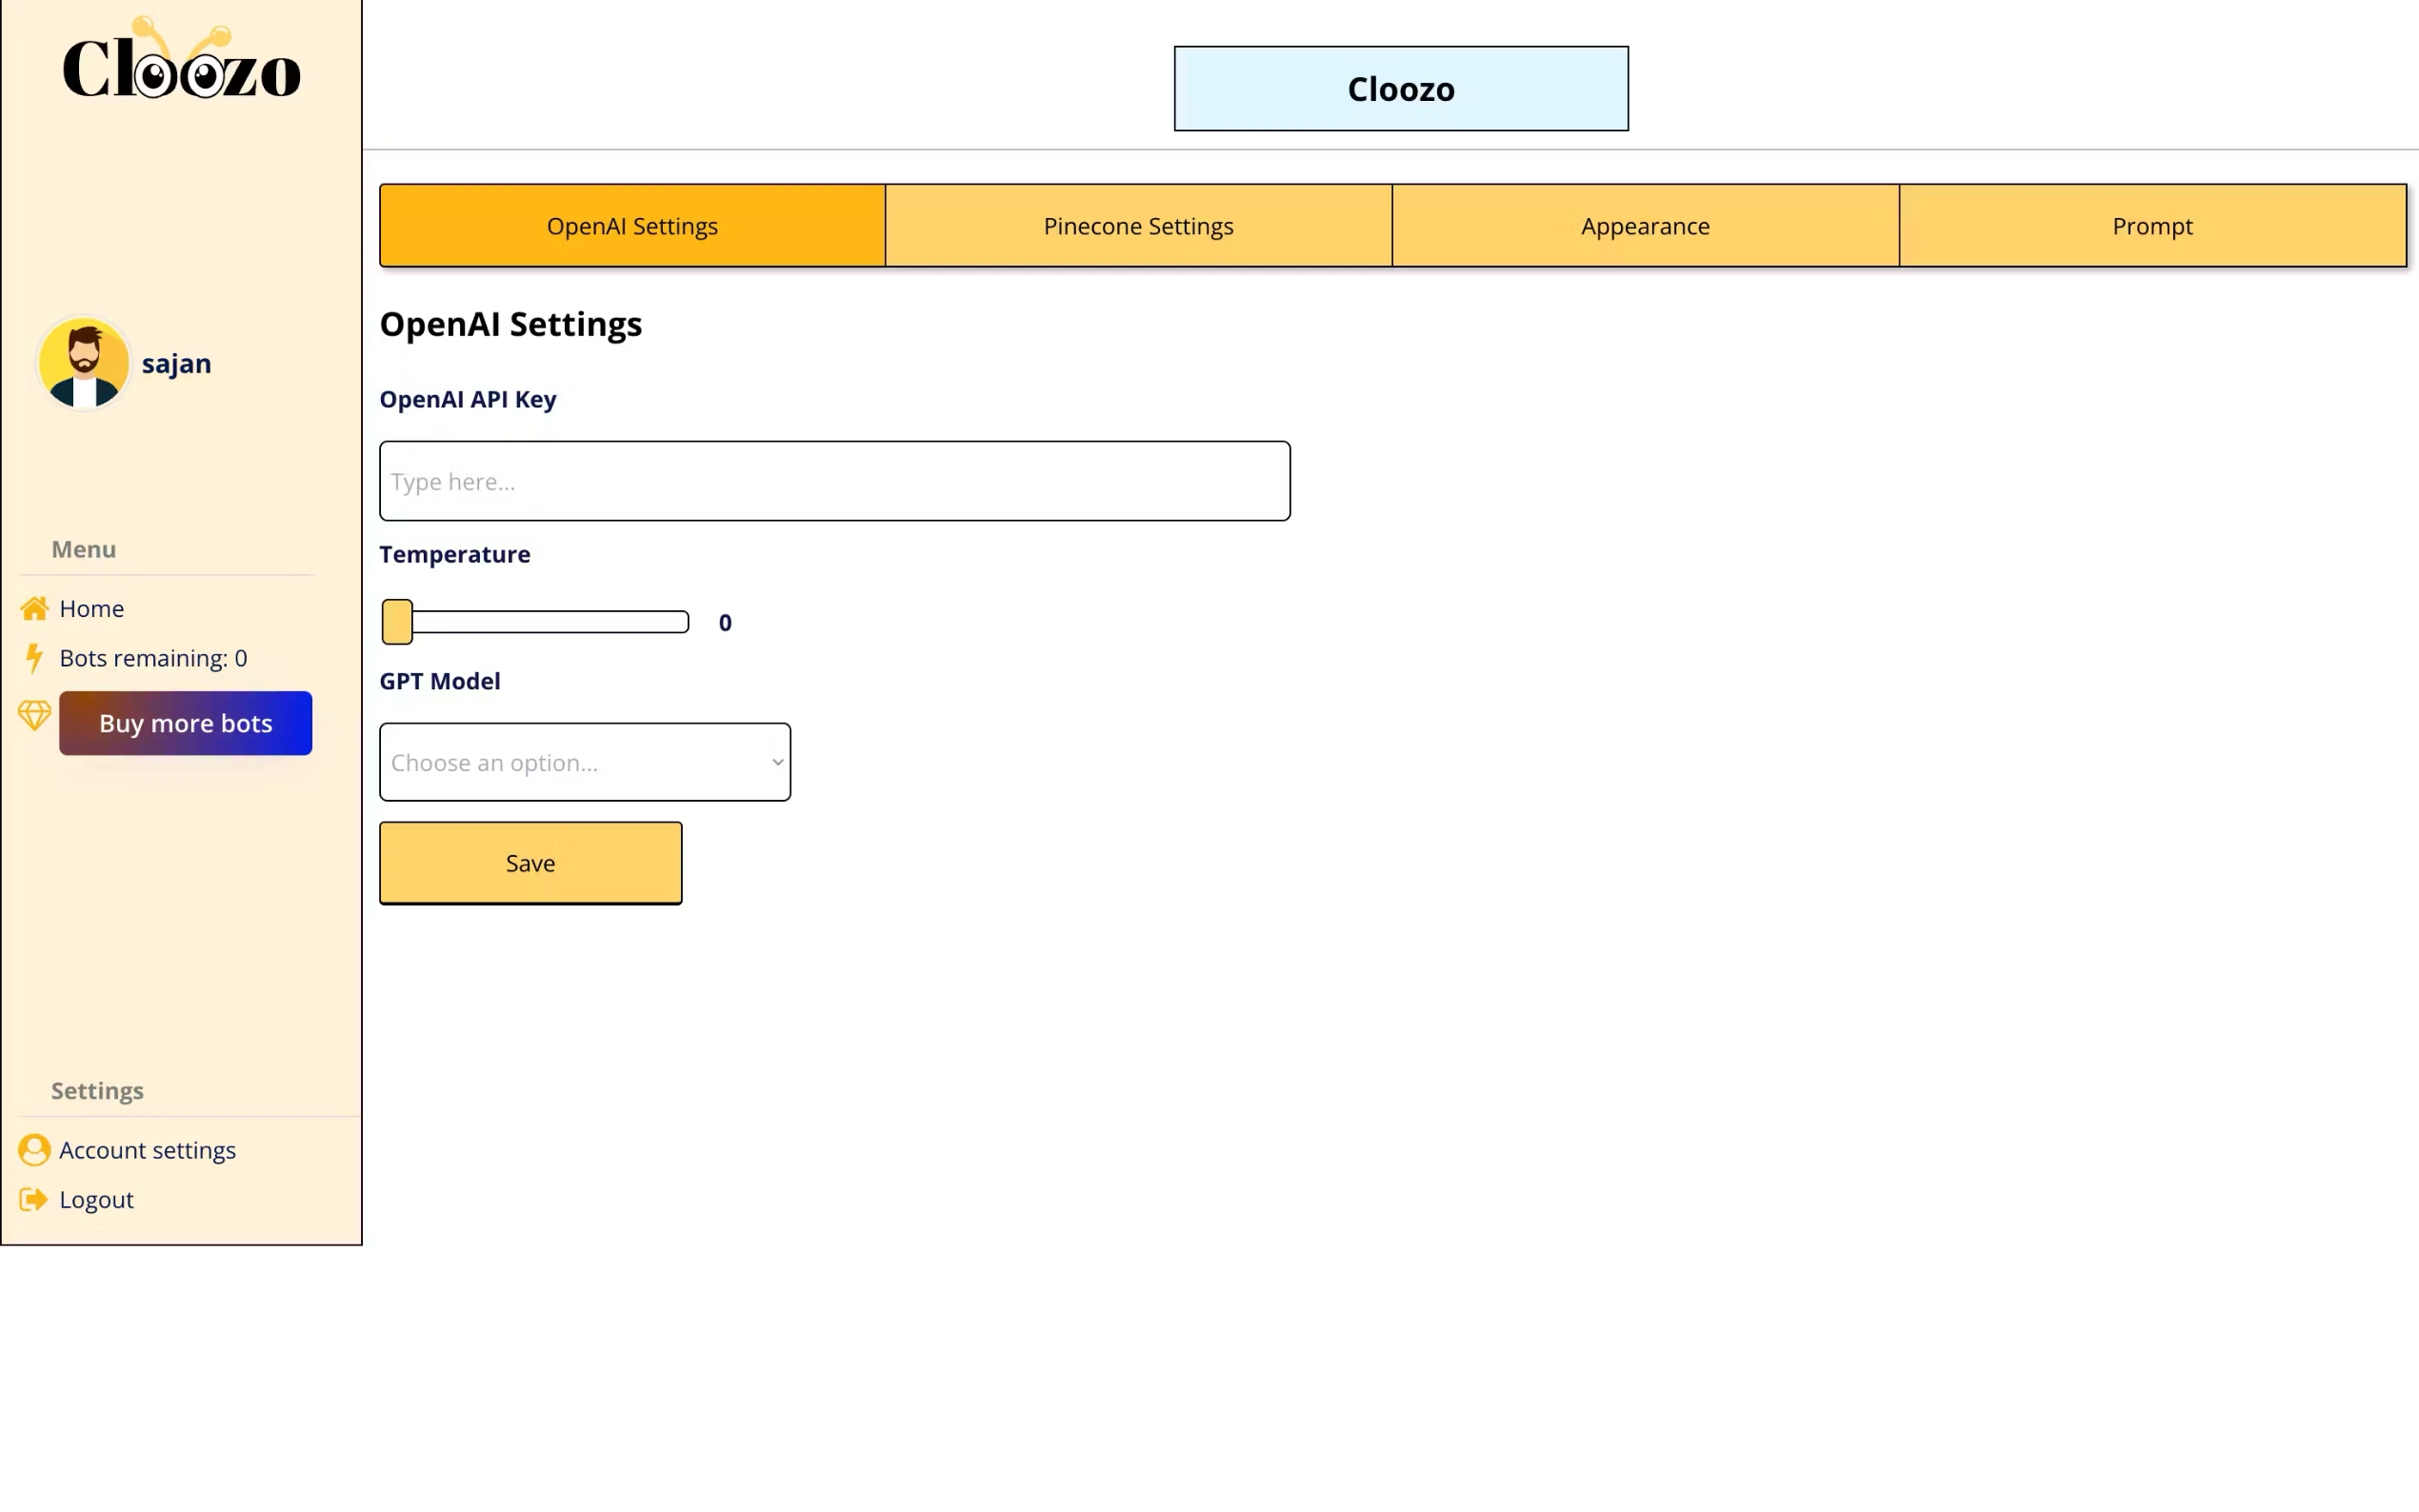Open the Home menu link
2419x1512 pixels.
point(91,608)
